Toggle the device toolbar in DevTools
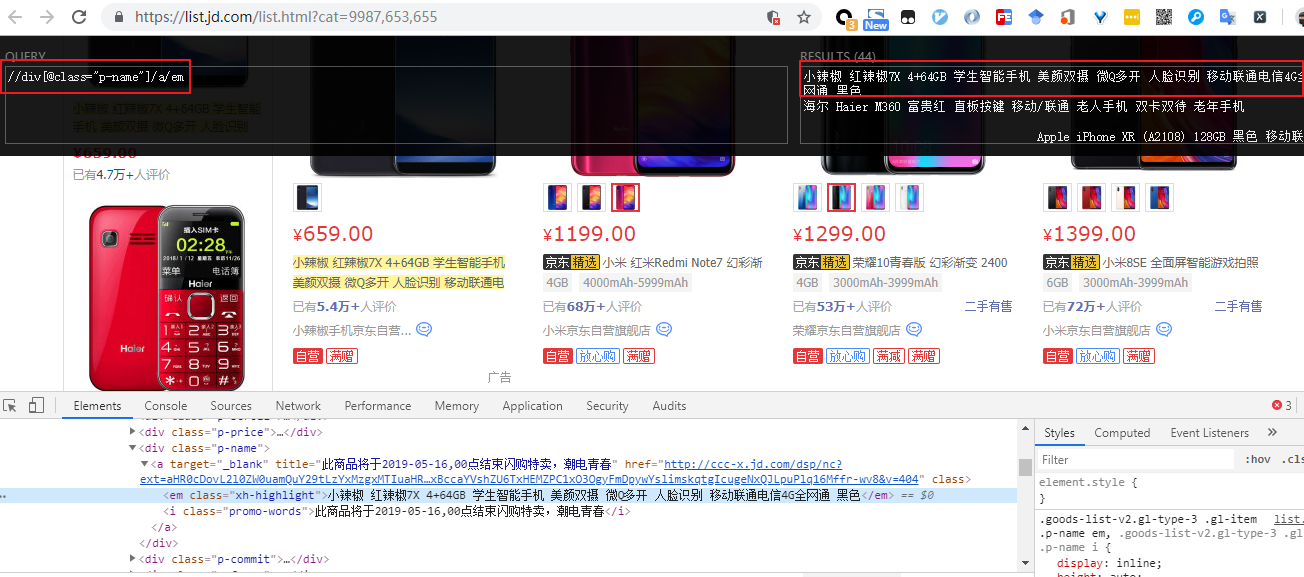 tap(36, 405)
